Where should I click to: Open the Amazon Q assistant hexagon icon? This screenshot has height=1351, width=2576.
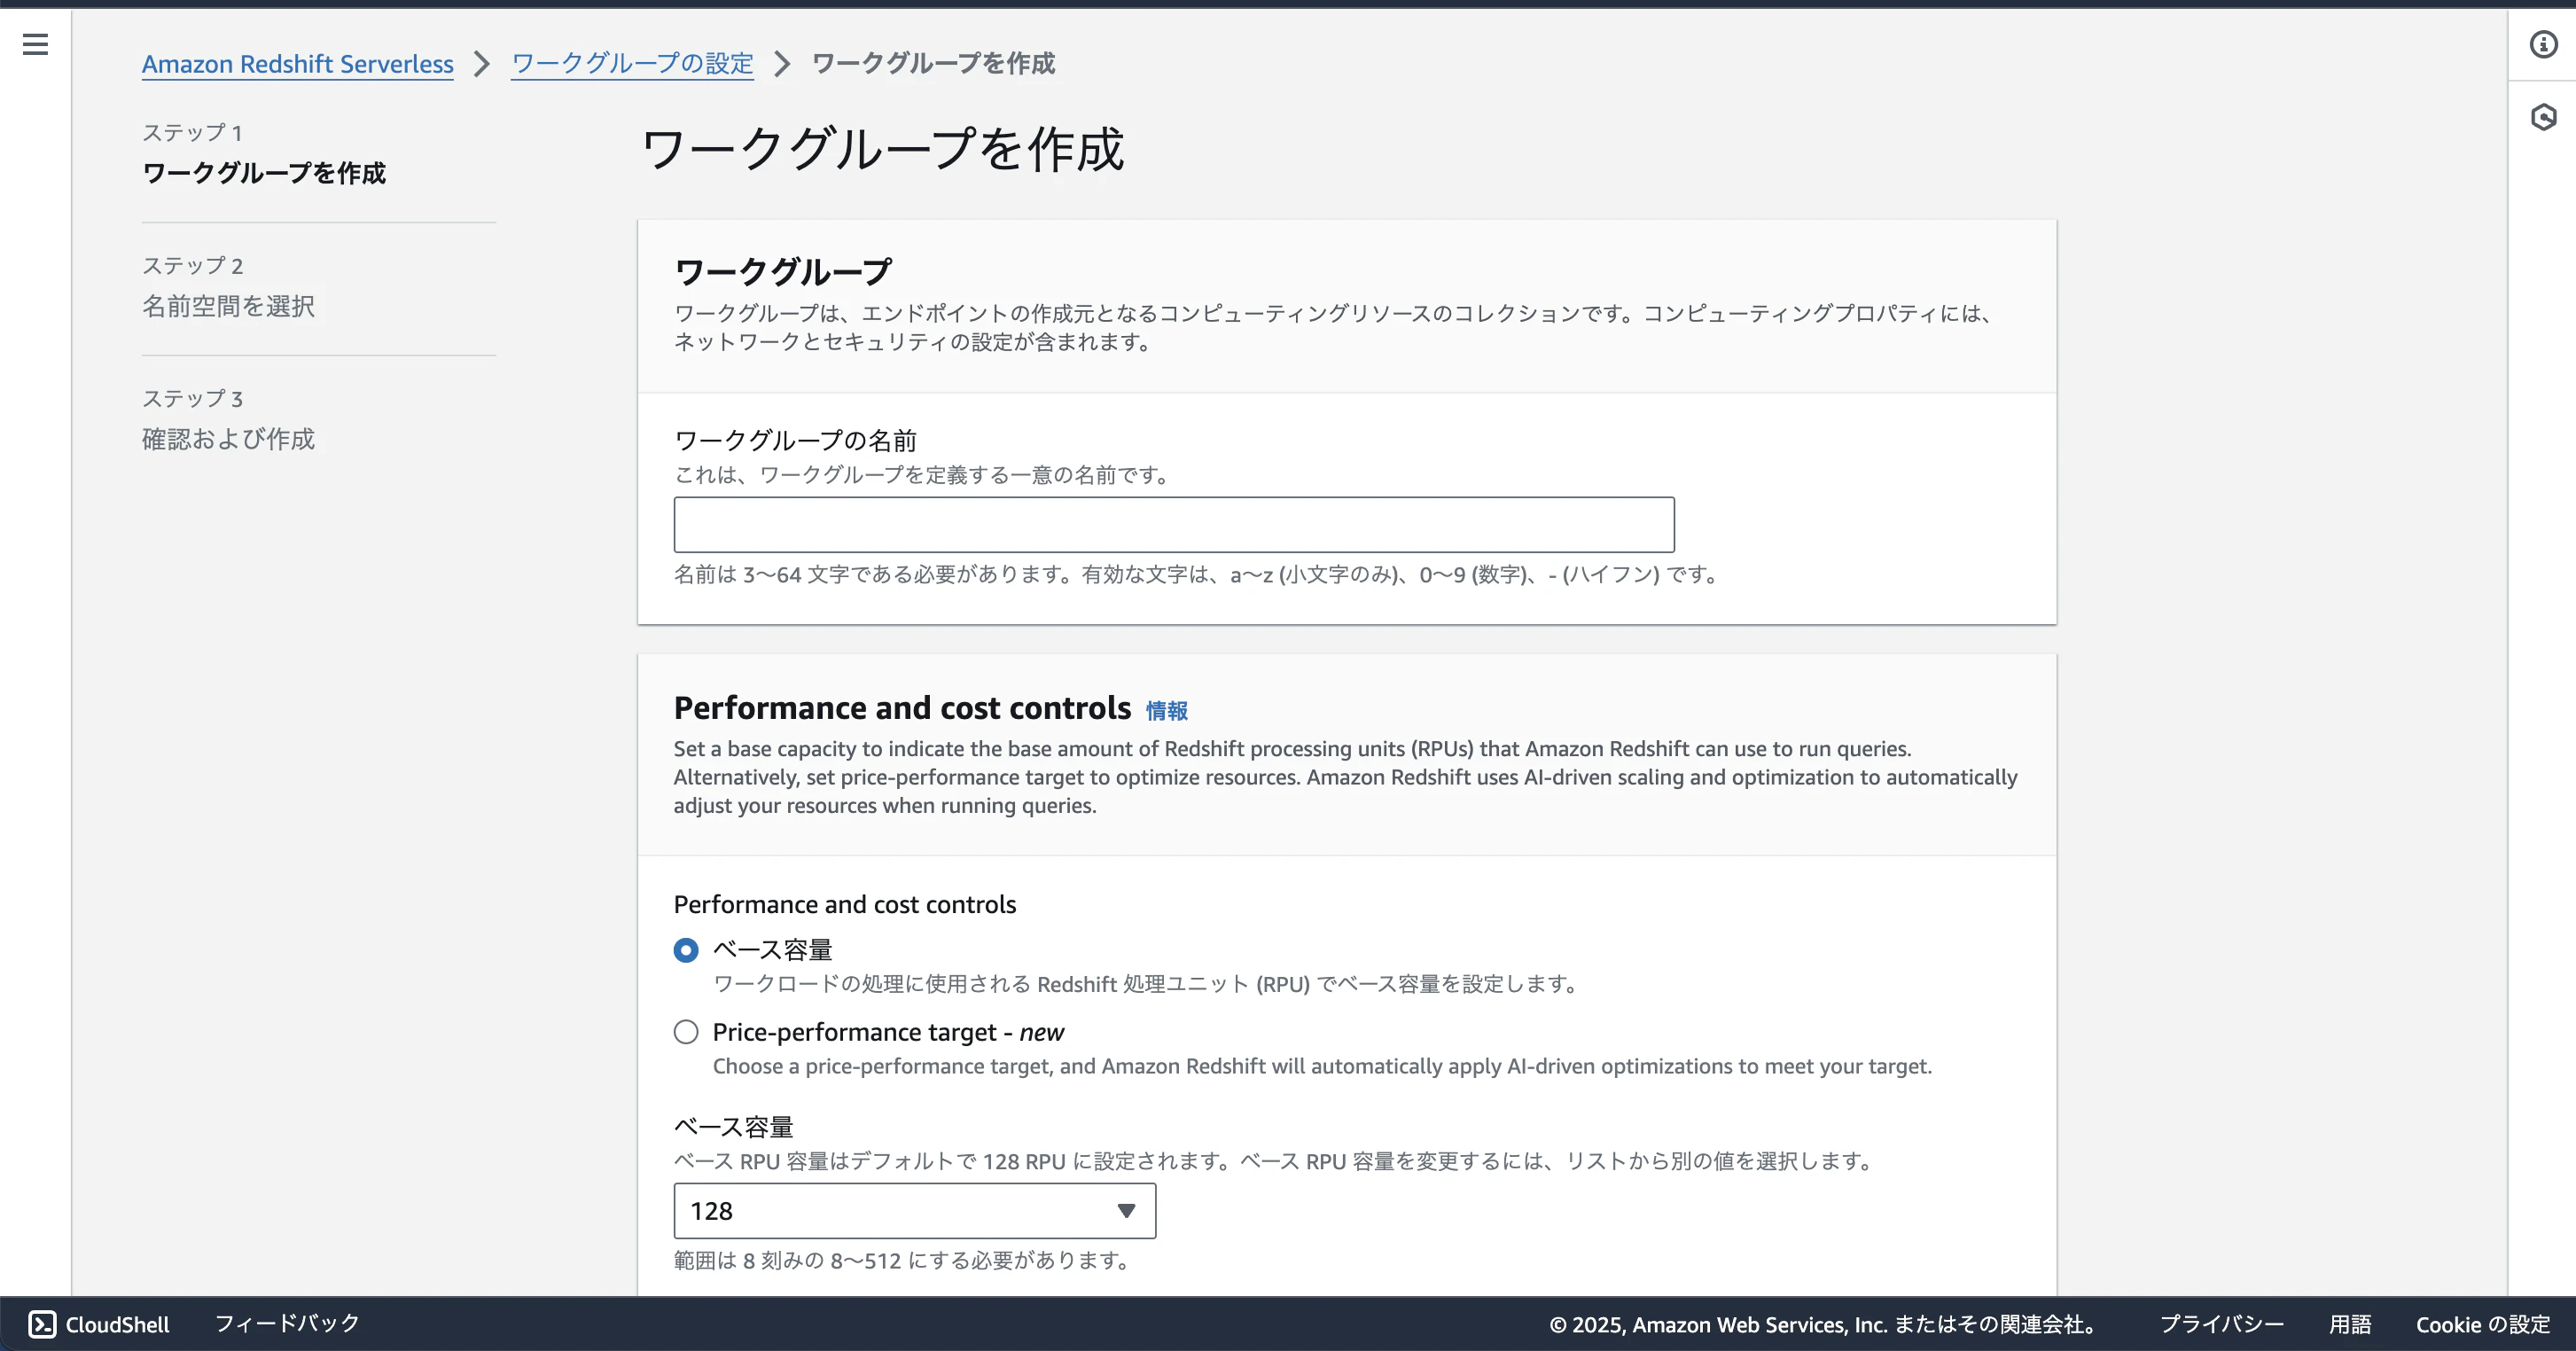pos(2544,117)
